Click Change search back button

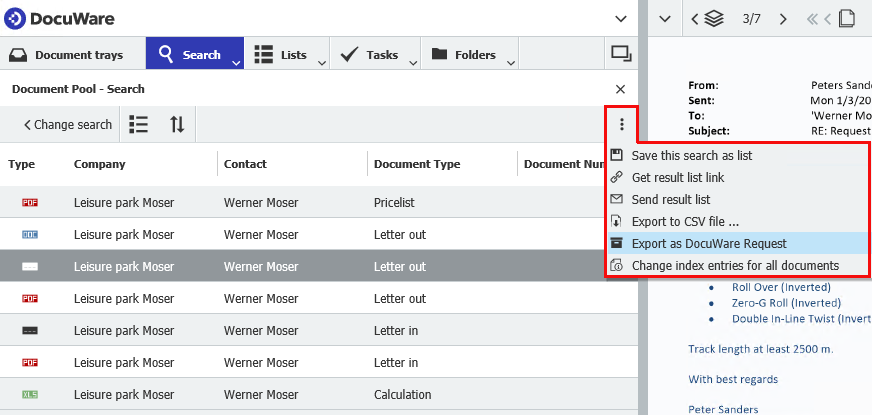tap(67, 125)
